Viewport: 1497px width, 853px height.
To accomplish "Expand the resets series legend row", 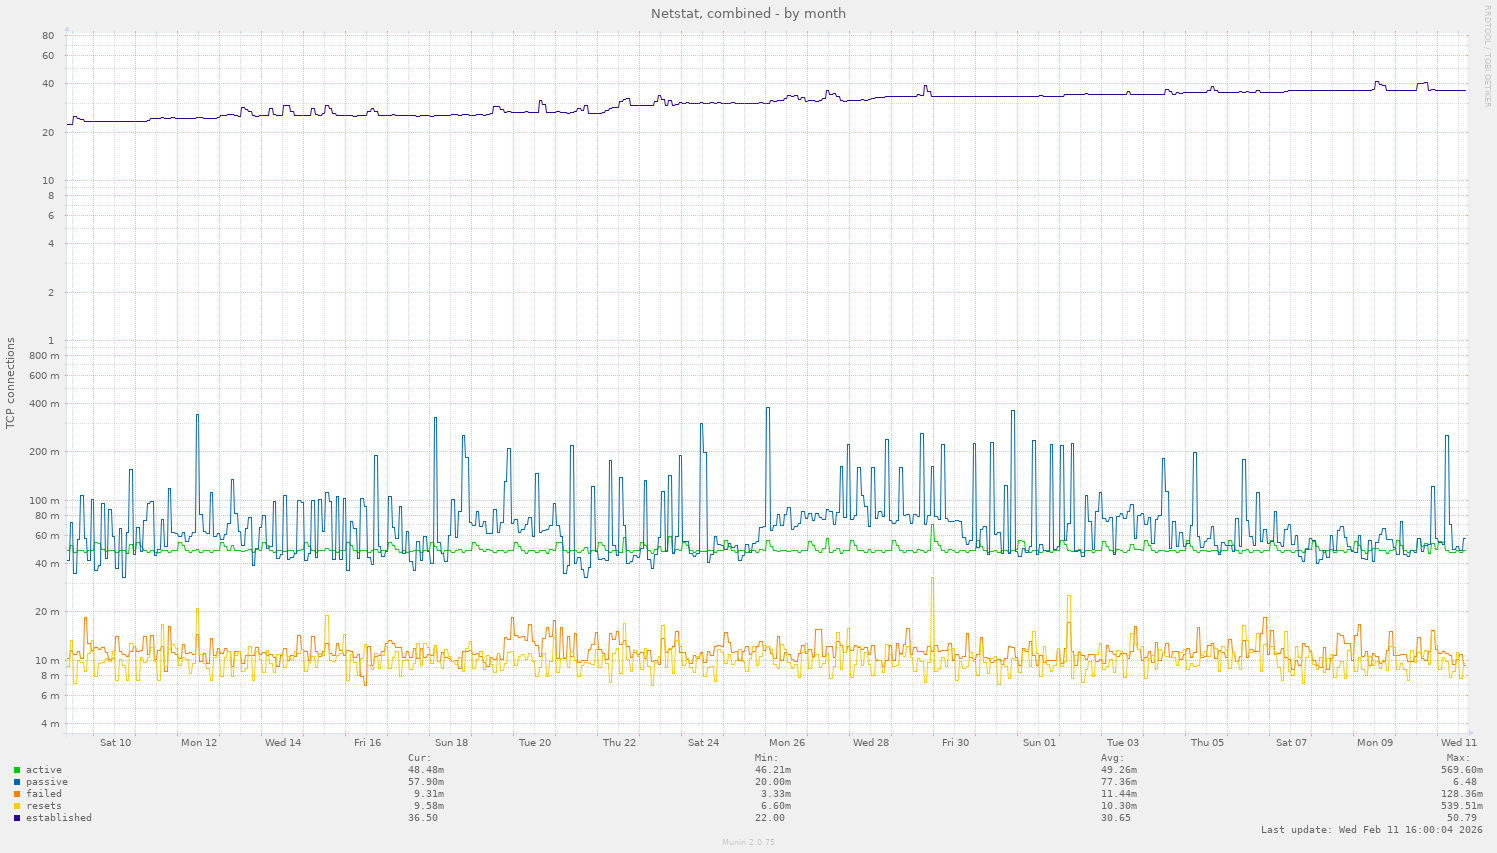I will pyautogui.click(x=43, y=805).
